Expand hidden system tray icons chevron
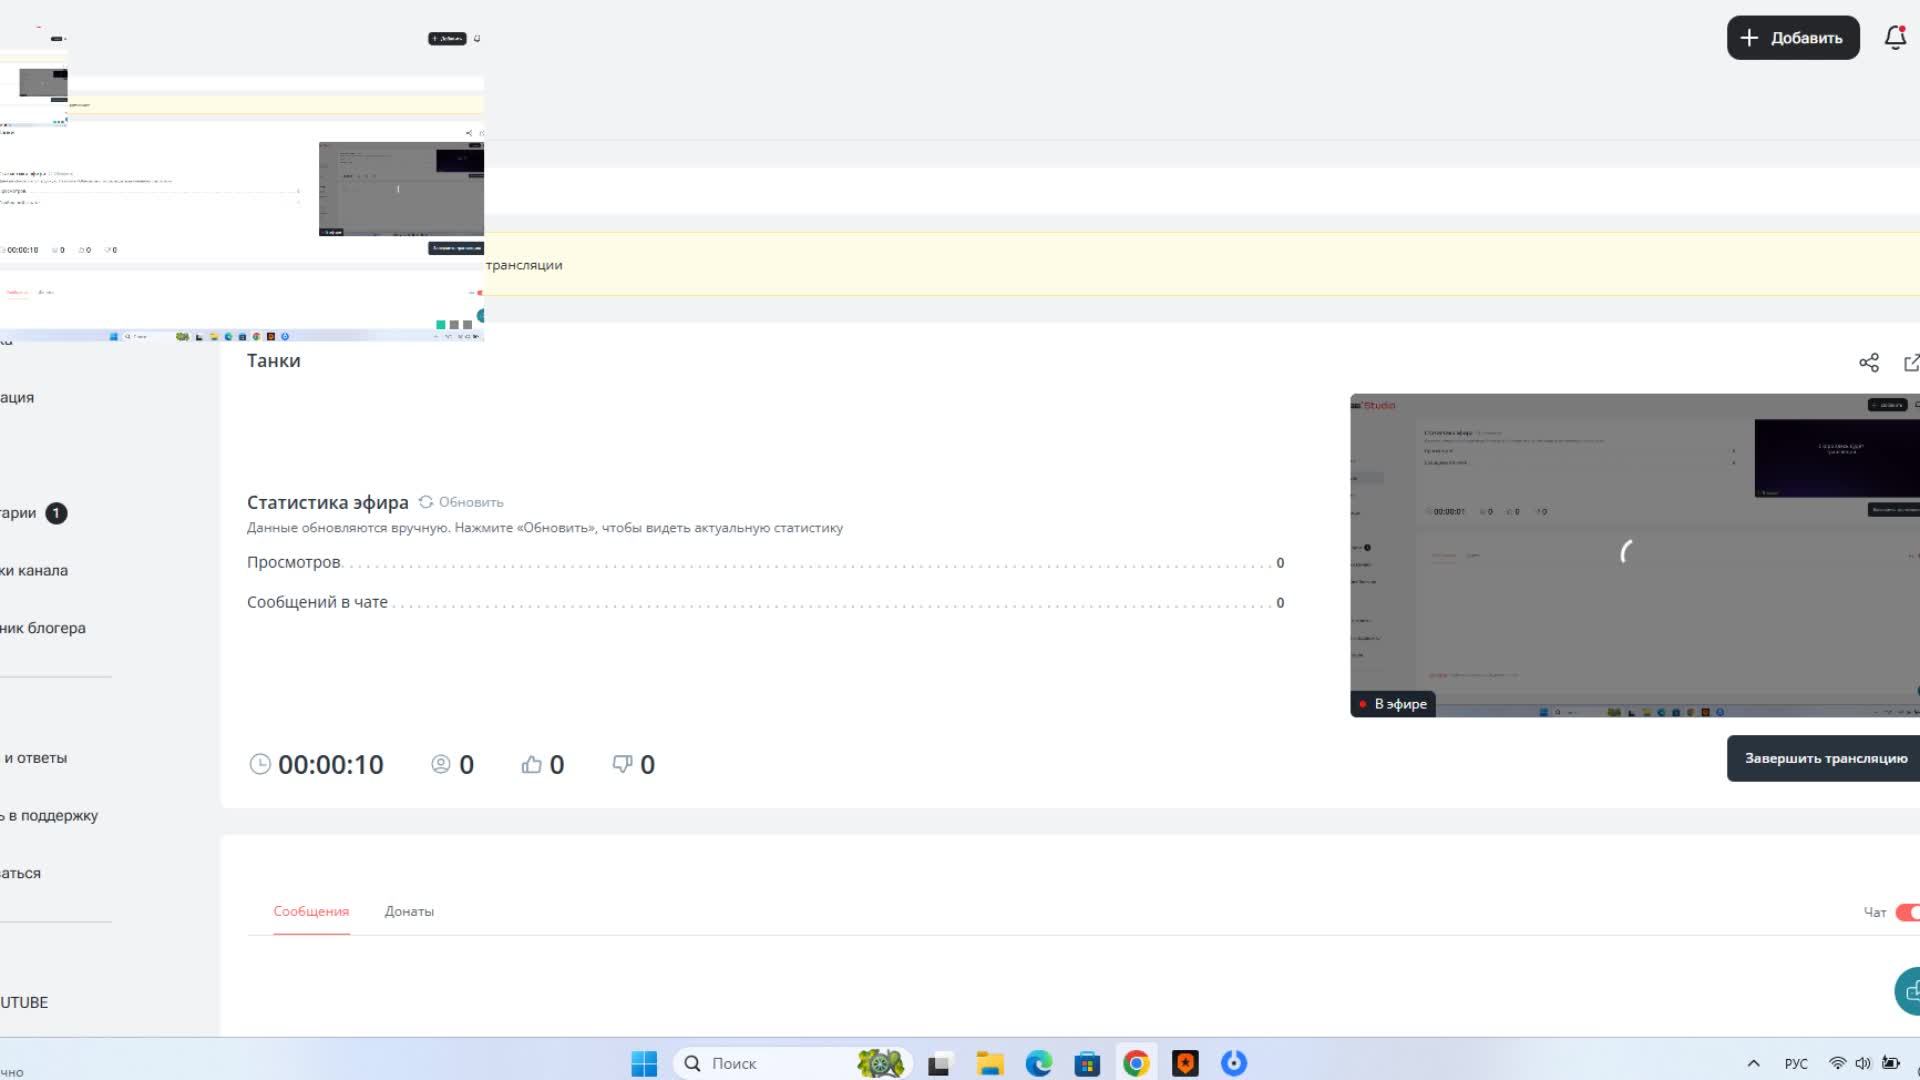Image resolution: width=1920 pixels, height=1080 pixels. pos(1753,1063)
